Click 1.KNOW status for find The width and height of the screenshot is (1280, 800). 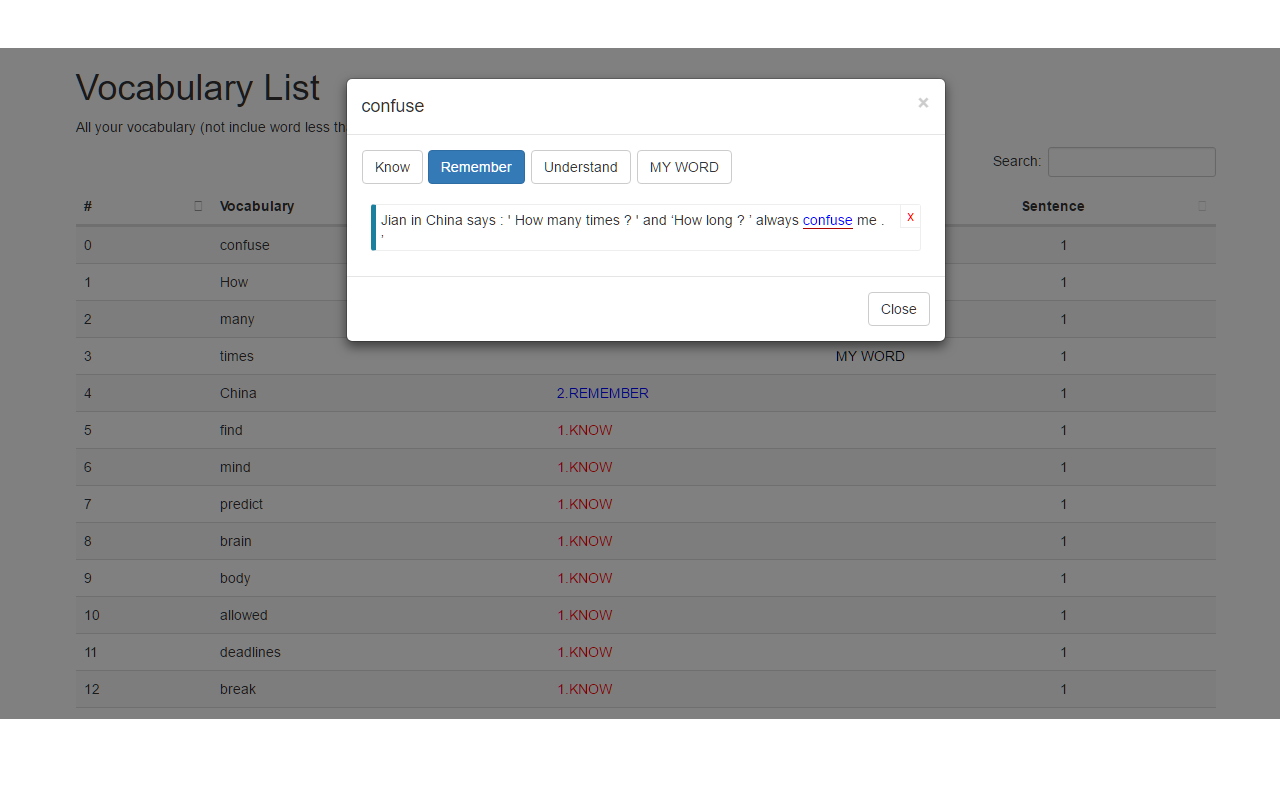pos(585,430)
